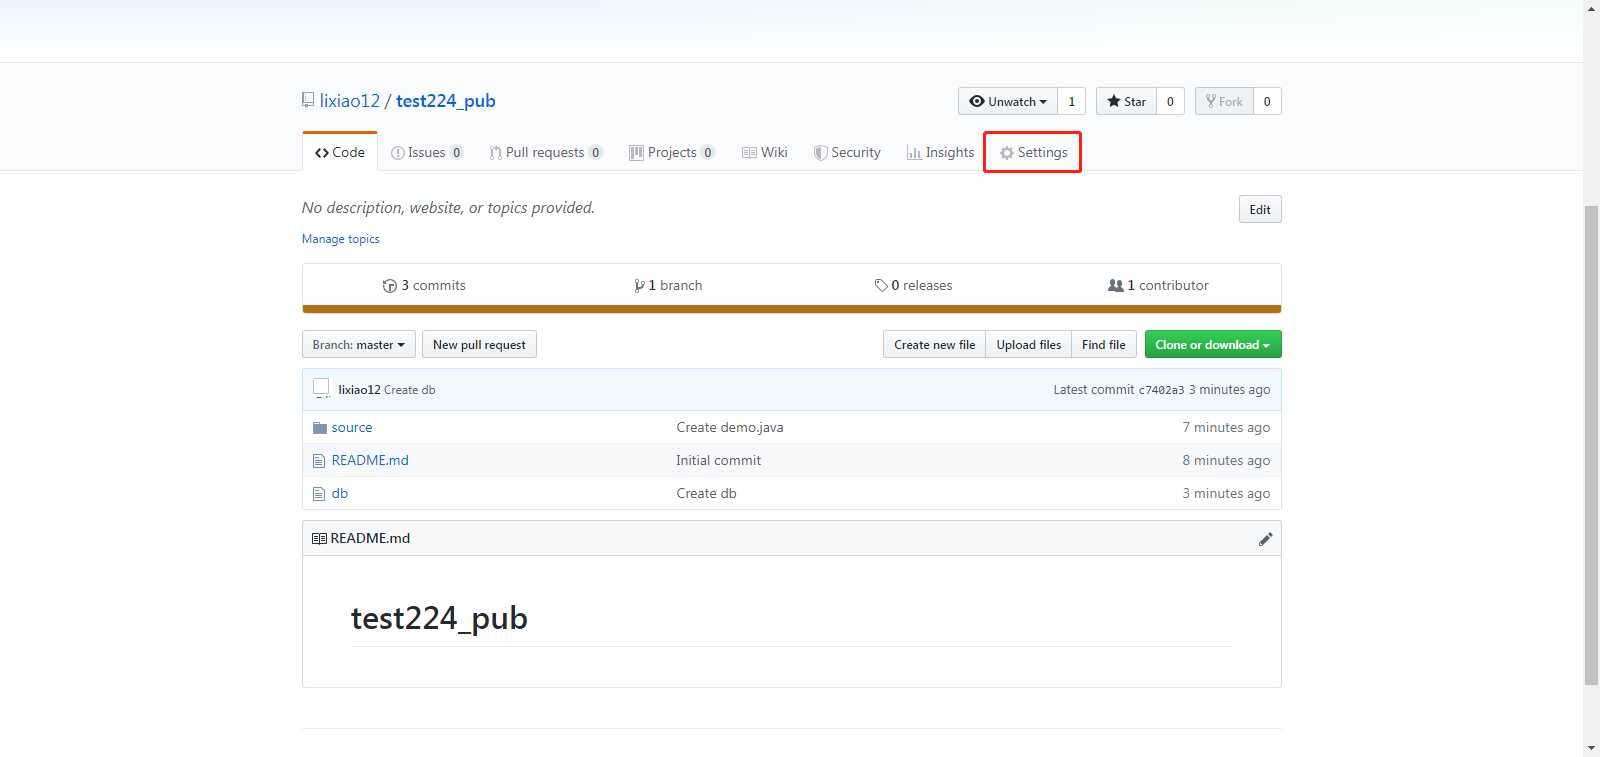Click lixiao12 author in latest commit bar

tap(359, 390)
